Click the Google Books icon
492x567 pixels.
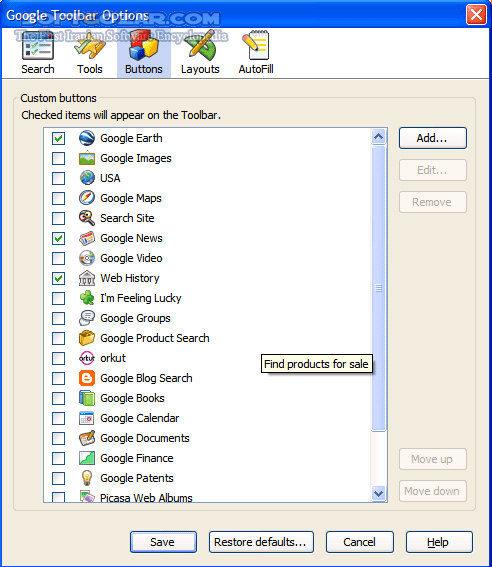tap(87, 398)
